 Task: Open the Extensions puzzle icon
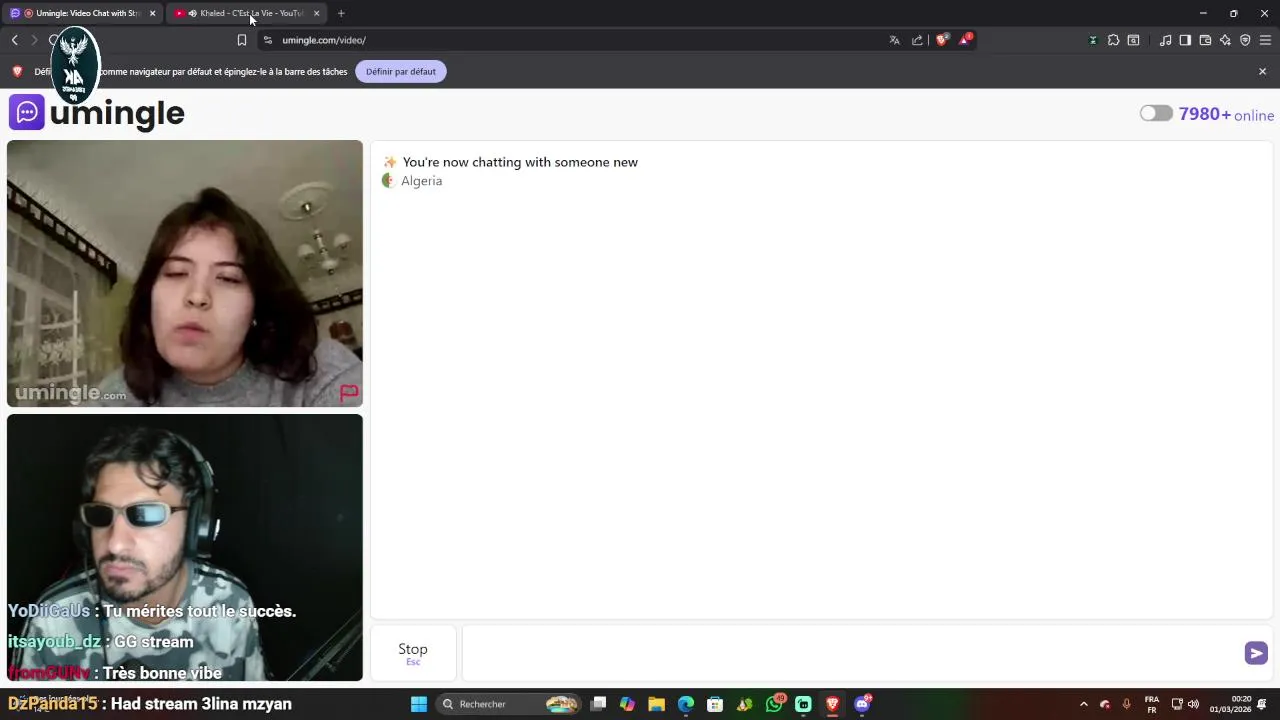(1113, 40)
